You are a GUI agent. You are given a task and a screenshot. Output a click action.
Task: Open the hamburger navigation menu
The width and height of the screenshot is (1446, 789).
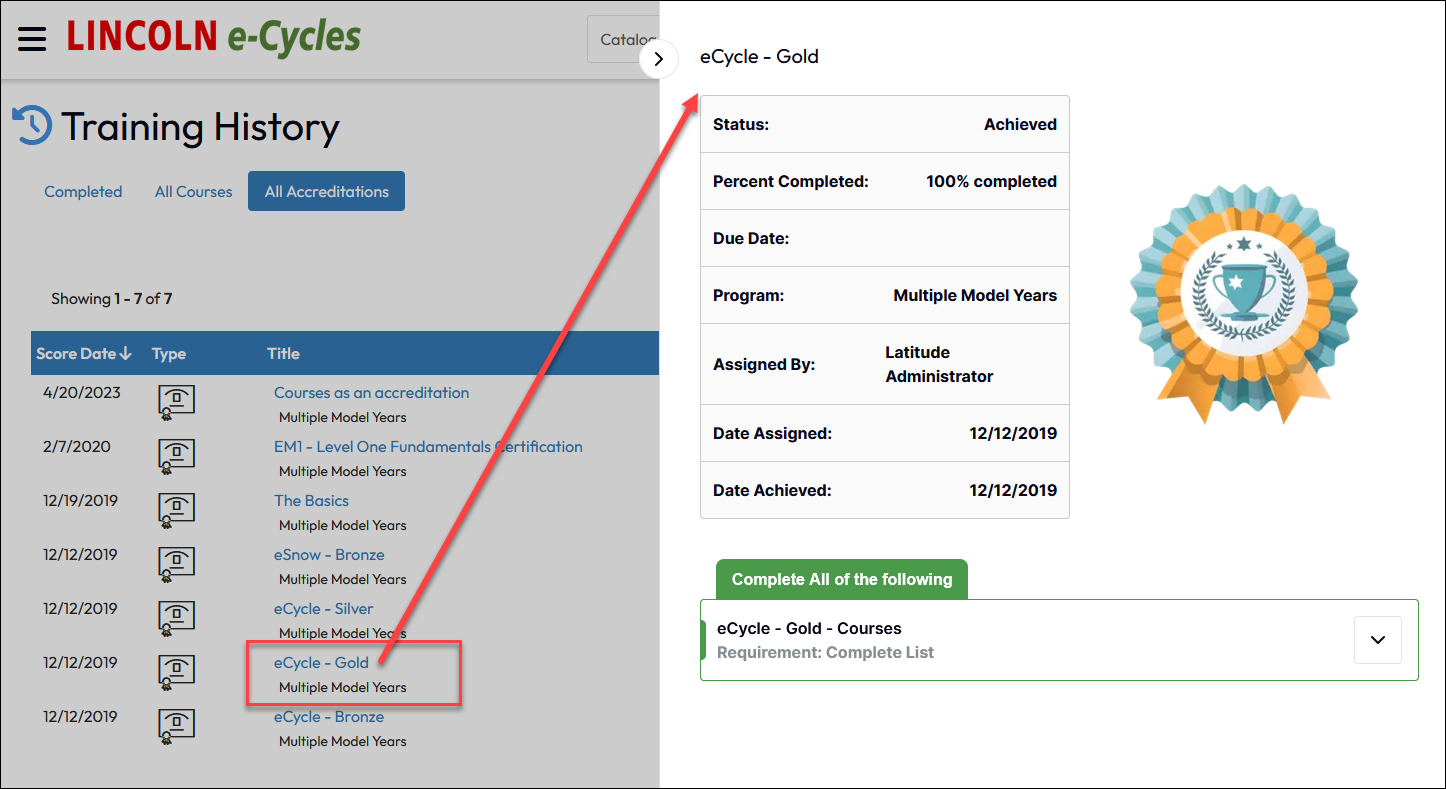[32, 39]
